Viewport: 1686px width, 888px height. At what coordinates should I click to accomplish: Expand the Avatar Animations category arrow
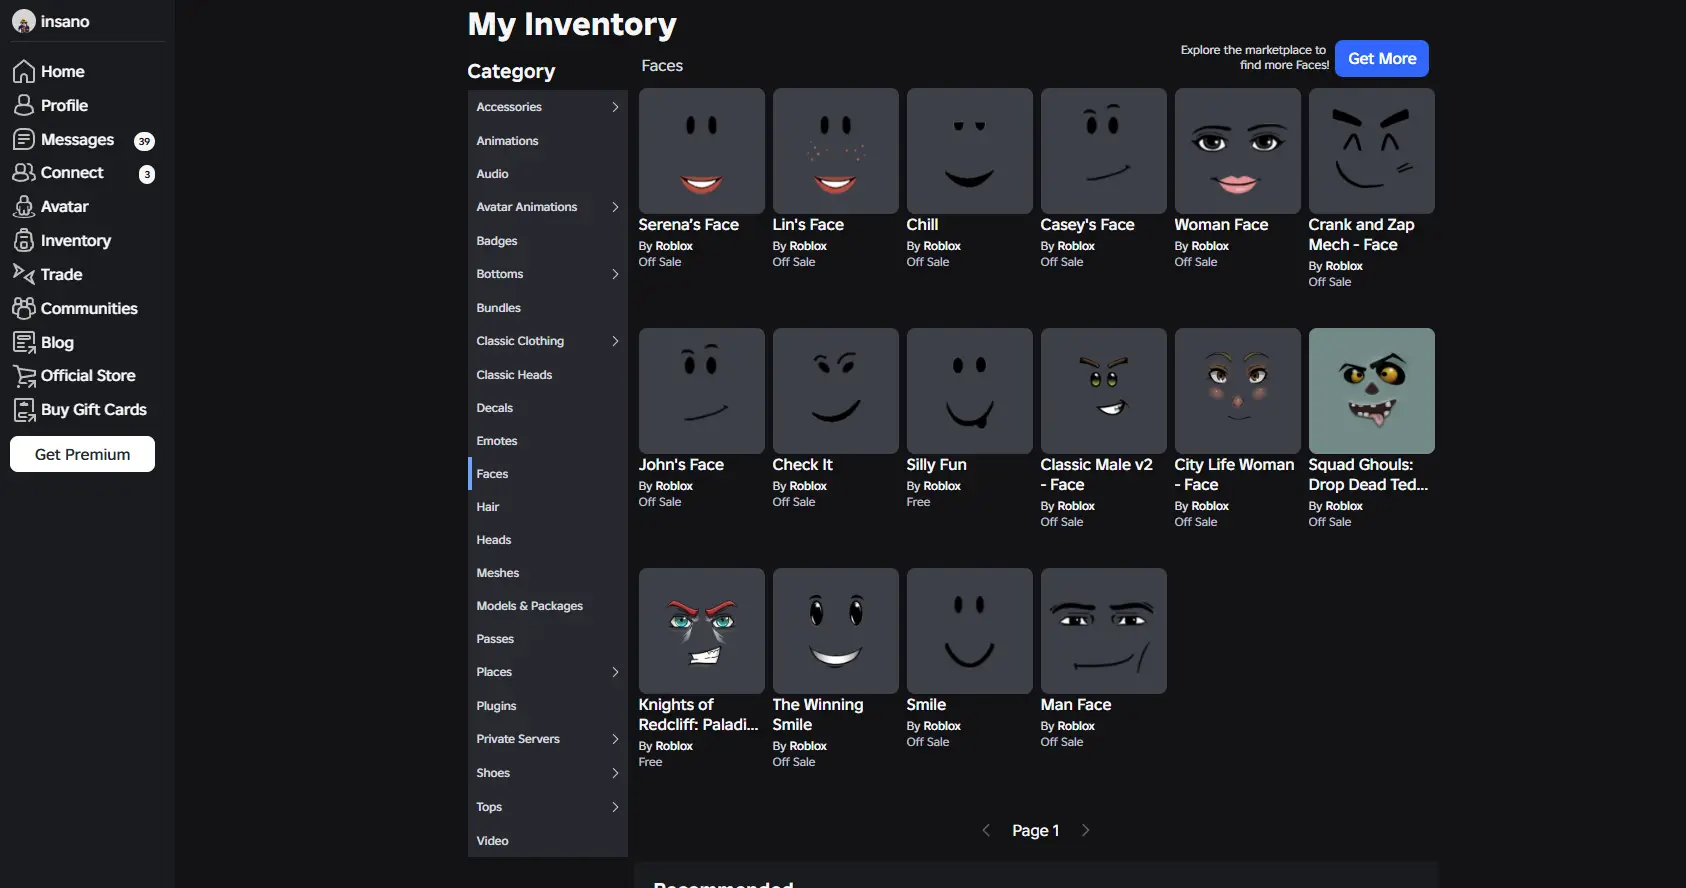[615, 207]
